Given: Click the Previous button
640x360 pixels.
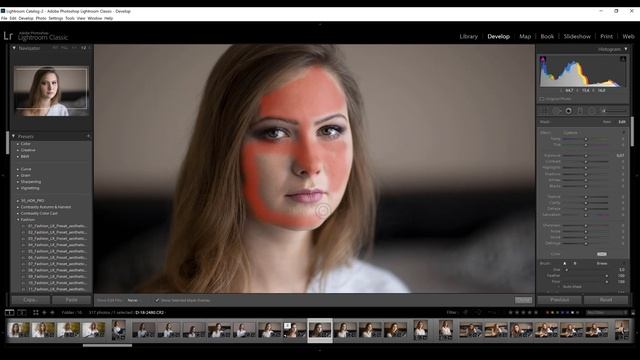Looking at the screenshot, I should [560, 300].
